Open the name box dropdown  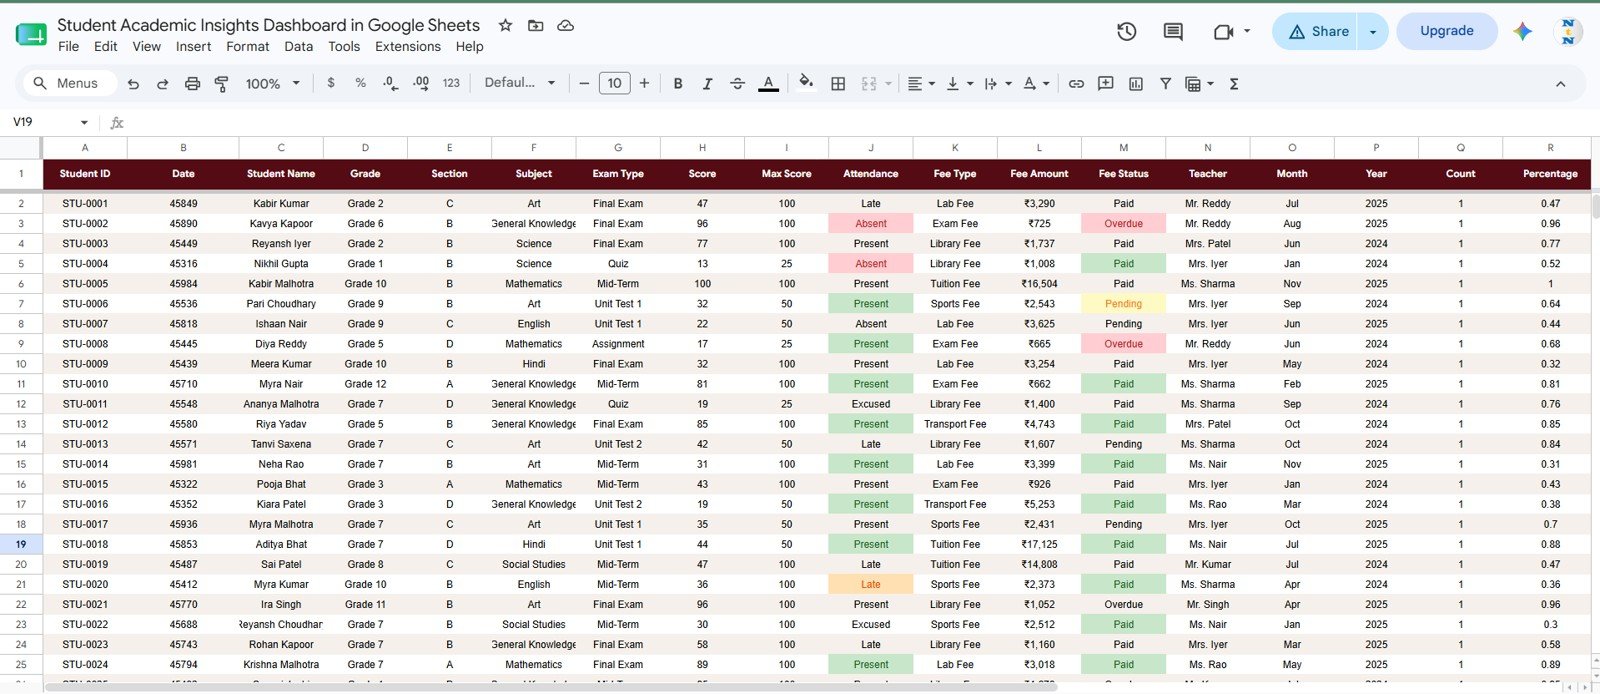pos(84,122)
